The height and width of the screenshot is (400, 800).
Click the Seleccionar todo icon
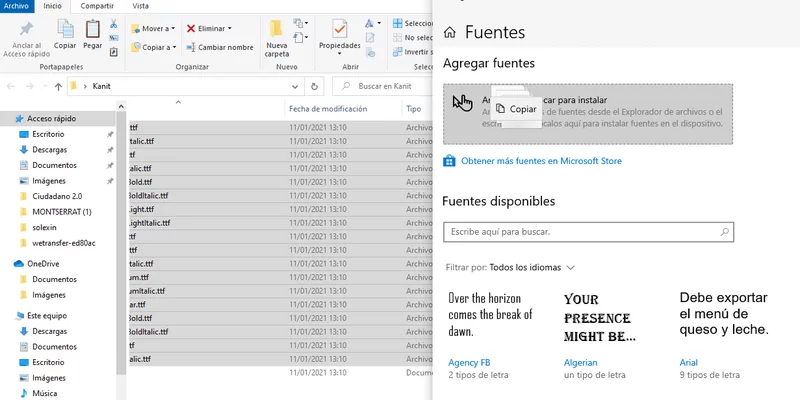coord(397,23)
